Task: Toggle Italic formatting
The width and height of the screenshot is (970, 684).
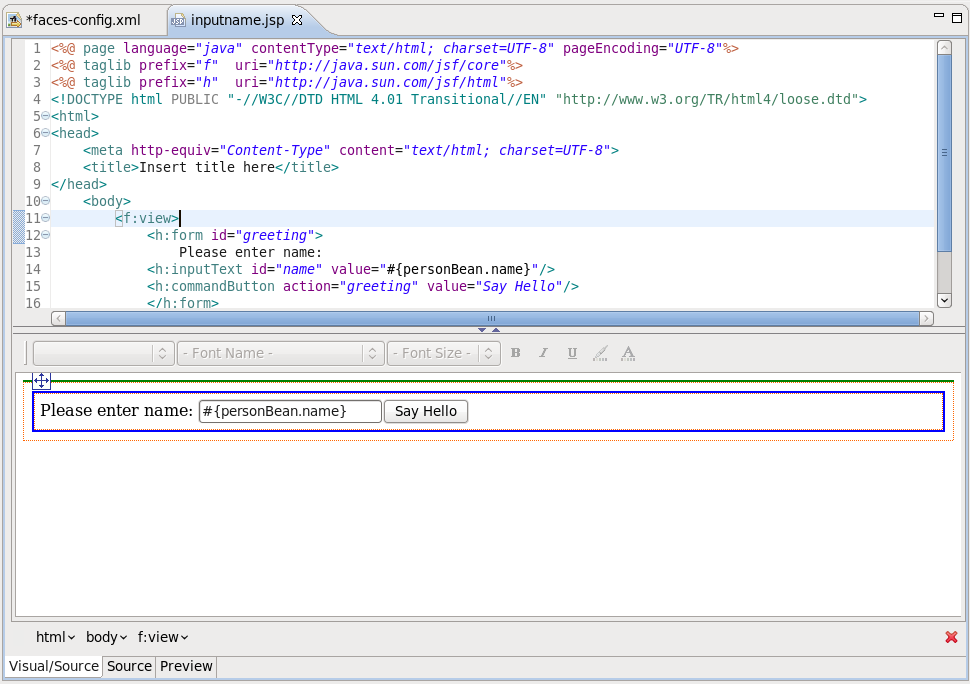Action: [x=543, y=353]
